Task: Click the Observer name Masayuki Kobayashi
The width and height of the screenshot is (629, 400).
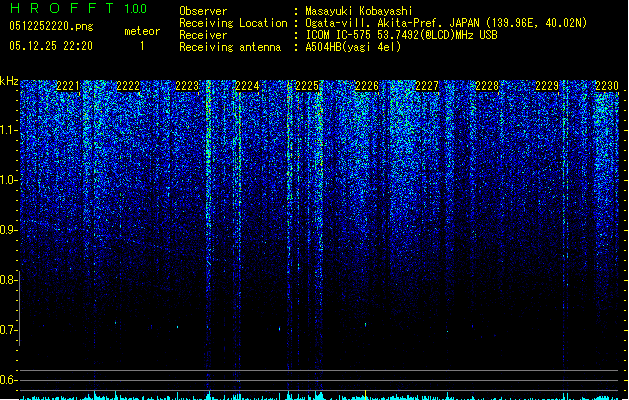Action: click(x=359, y=11)
